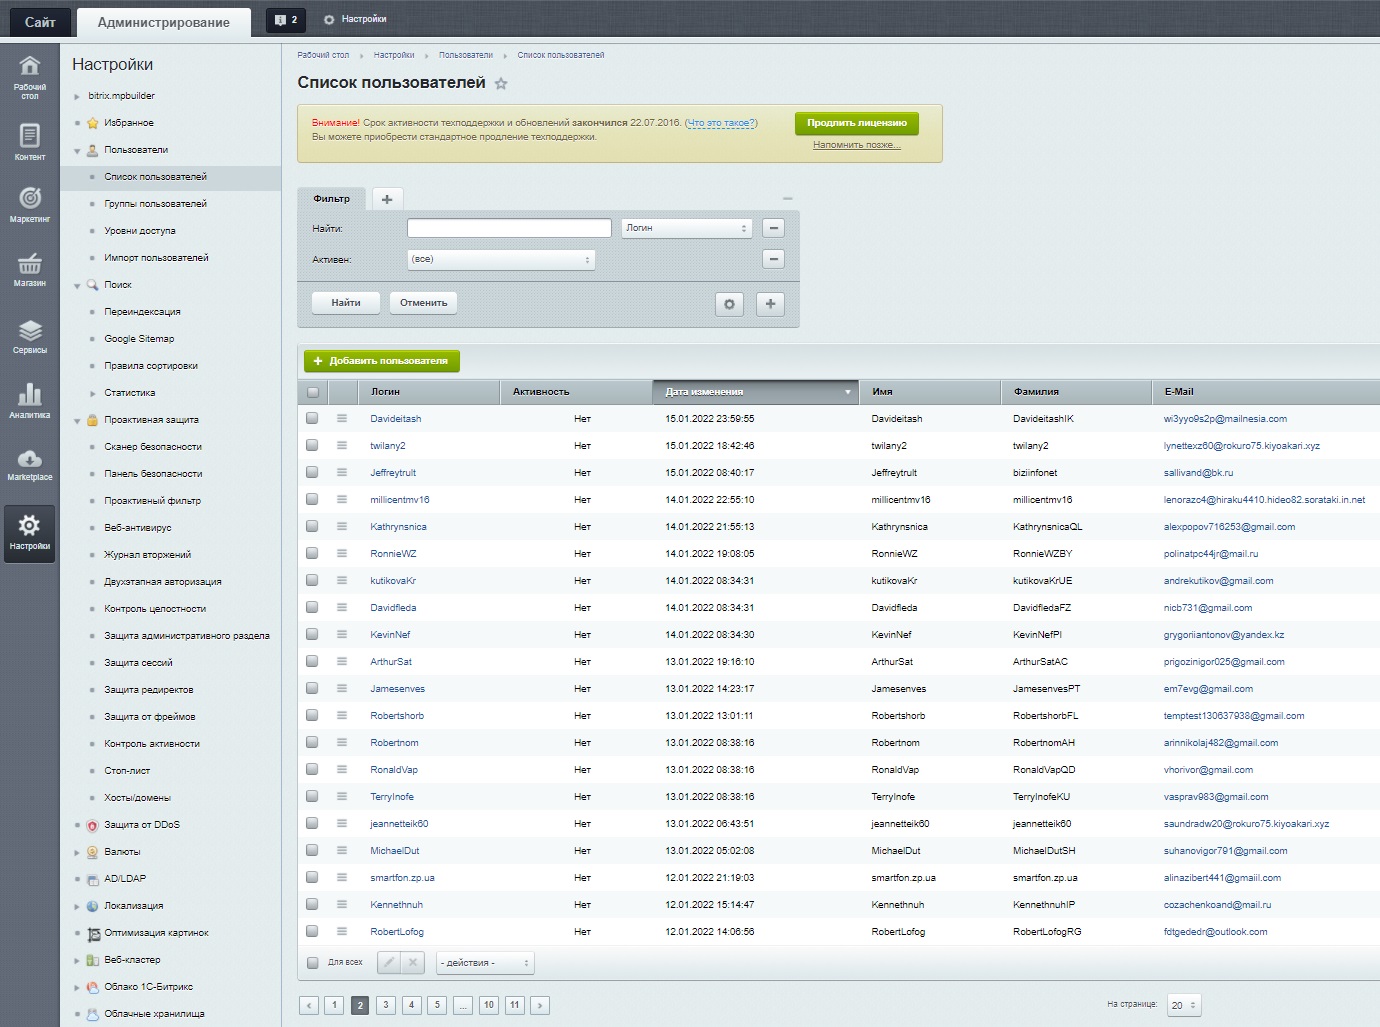
Task: Collapse the filter panel with minus icon
Action: click(787, 199)
